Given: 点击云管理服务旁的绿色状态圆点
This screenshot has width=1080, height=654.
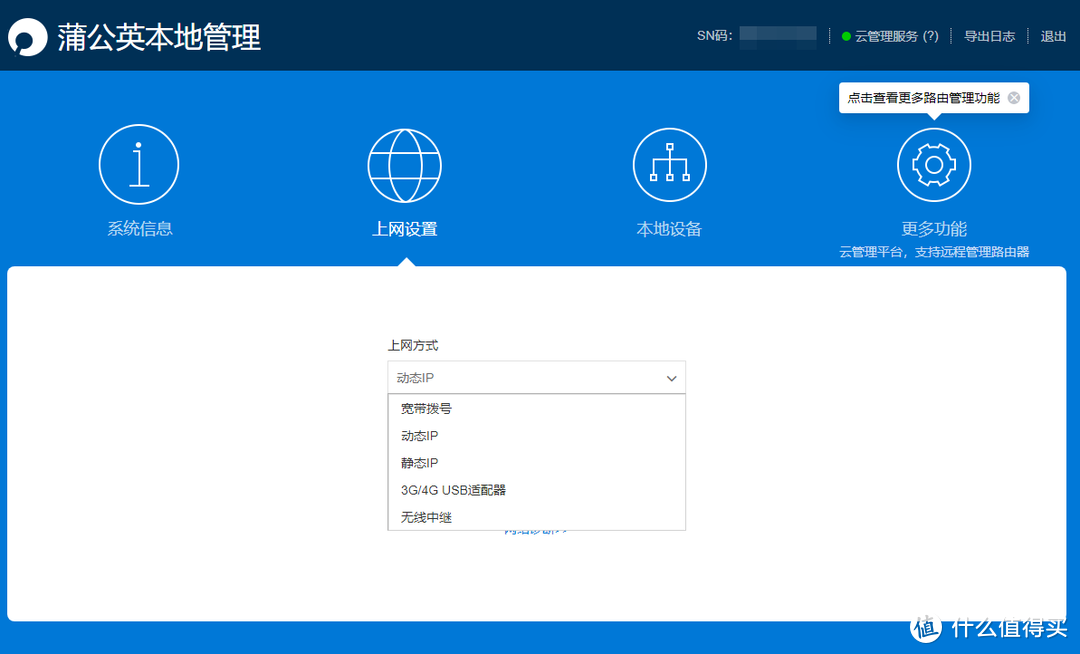Looking at the screenshot, I should (847, 36).
